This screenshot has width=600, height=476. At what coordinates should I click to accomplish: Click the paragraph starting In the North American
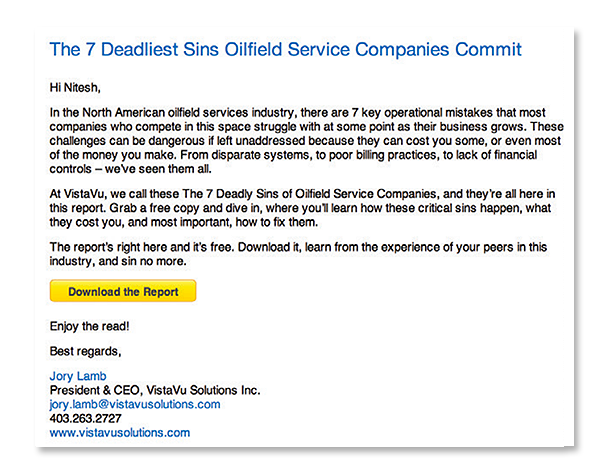(x=307, y=140)
